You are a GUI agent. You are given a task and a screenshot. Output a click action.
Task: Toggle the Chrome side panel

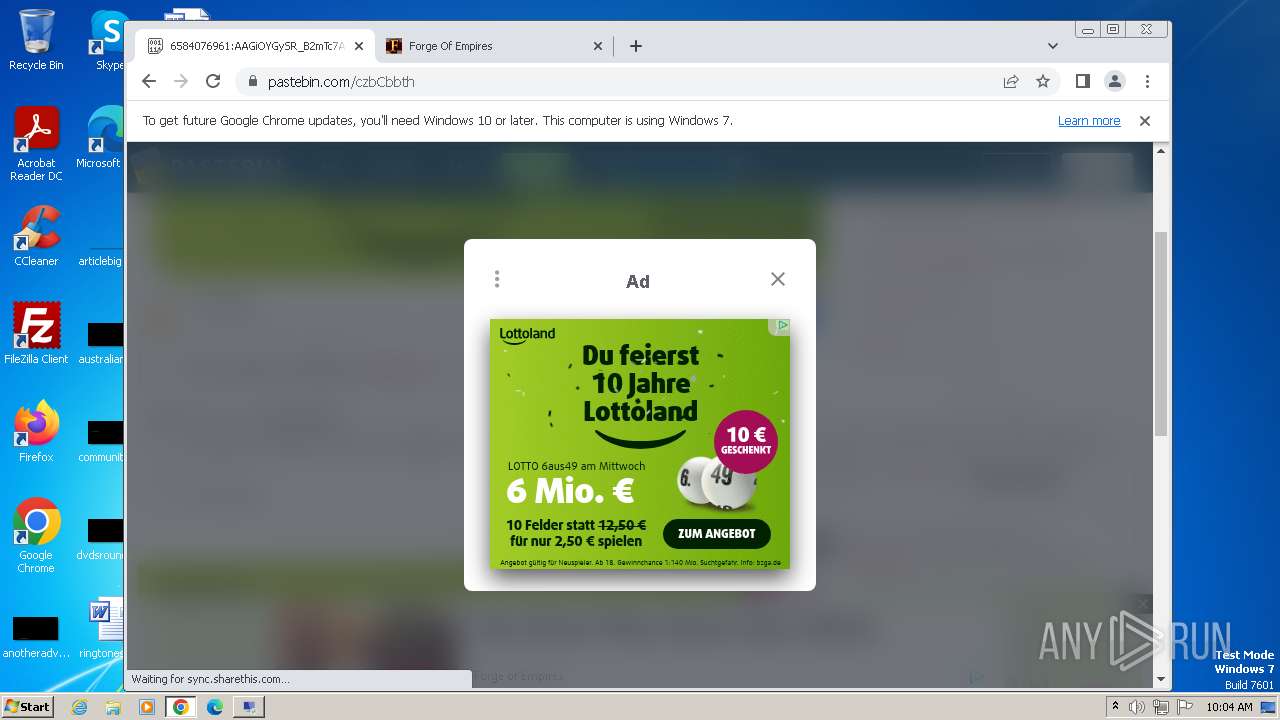point(1082,81)
